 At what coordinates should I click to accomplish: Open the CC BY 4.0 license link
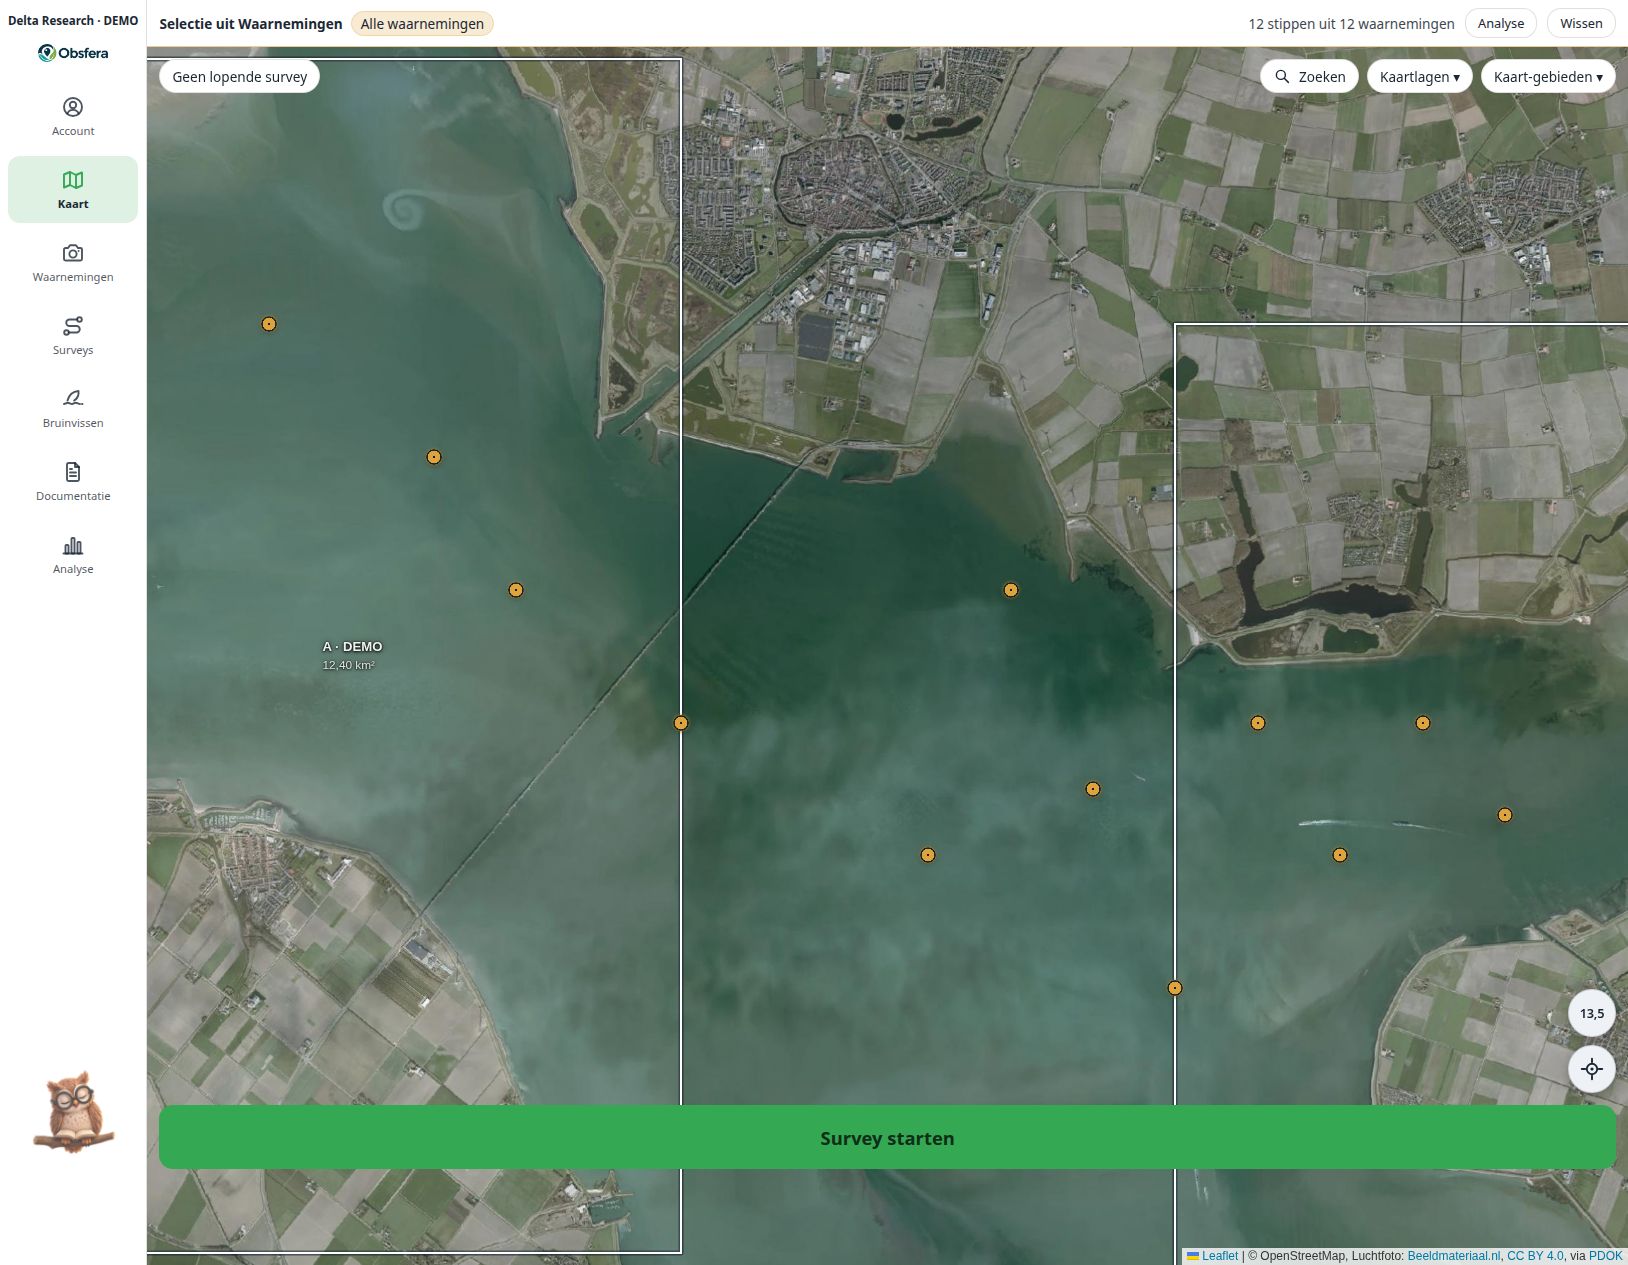click(x=1535, y=1256)
